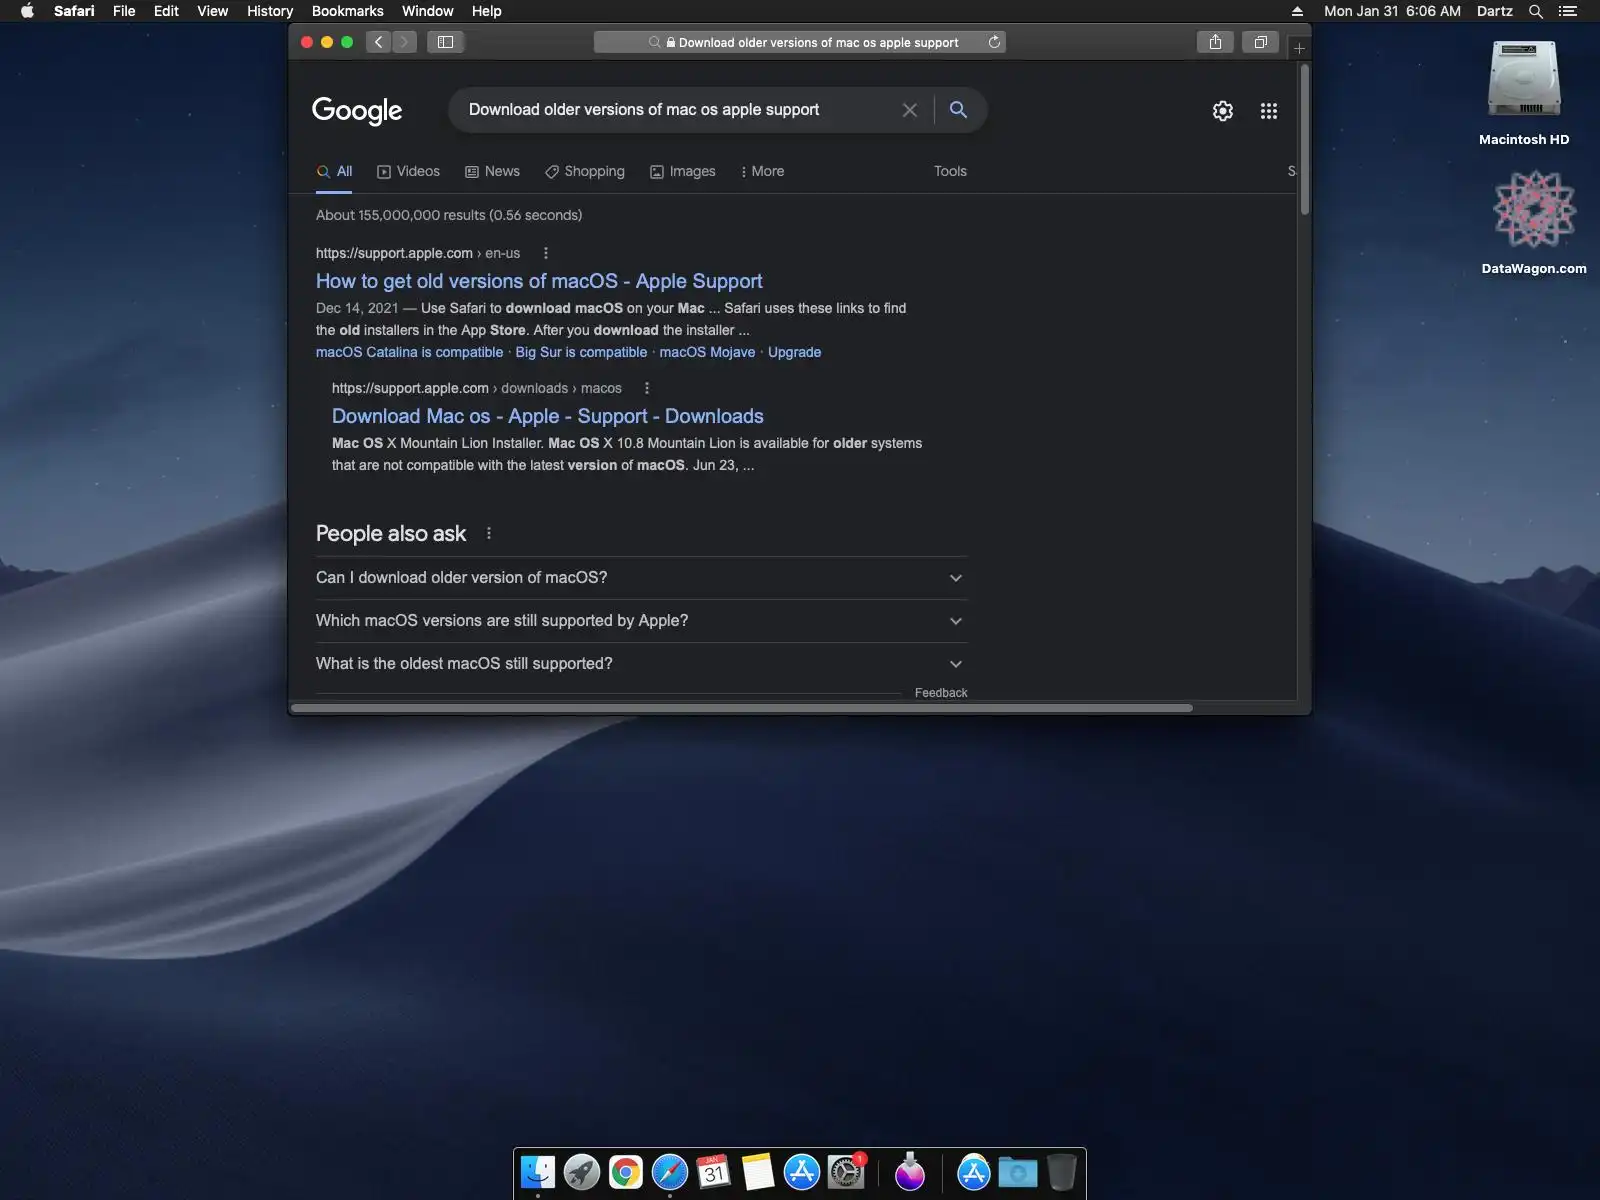Open the Dartz user menu

1495,11
